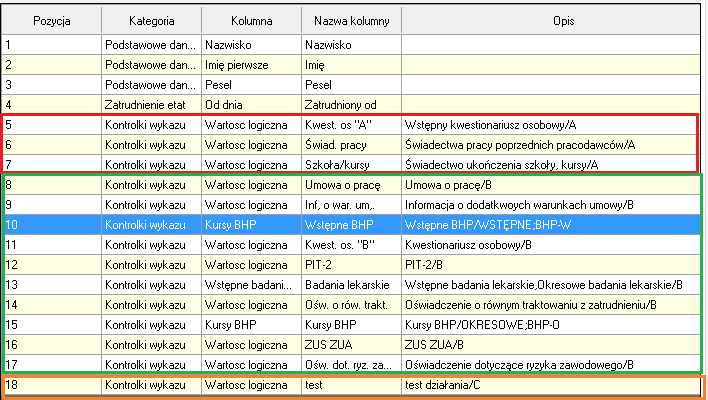The width and height of the screenshot is (708, 400).
Task: Select the 'Ośw. dot. ryz. za...' cell
Action: click(351, 365)
